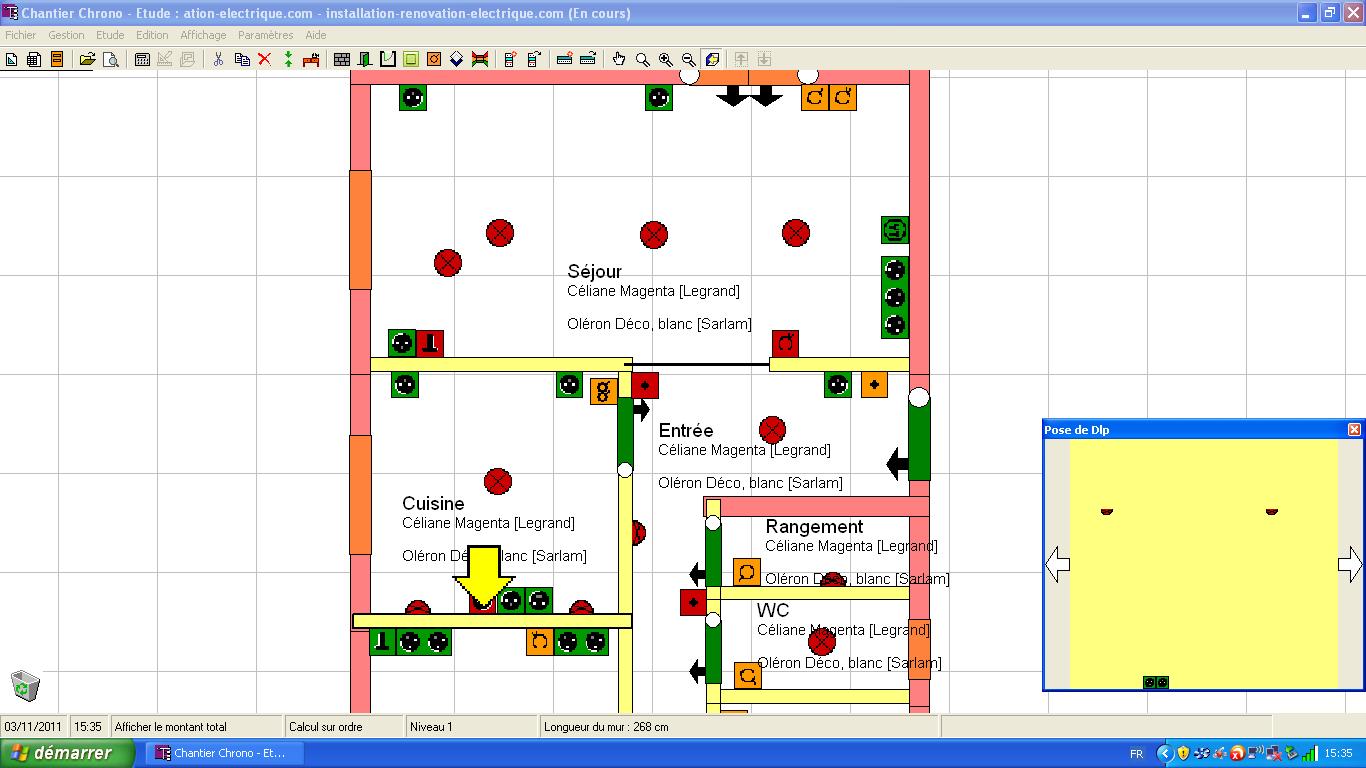
Task: Select the WC room label
Action: click(x=773, y=610)
